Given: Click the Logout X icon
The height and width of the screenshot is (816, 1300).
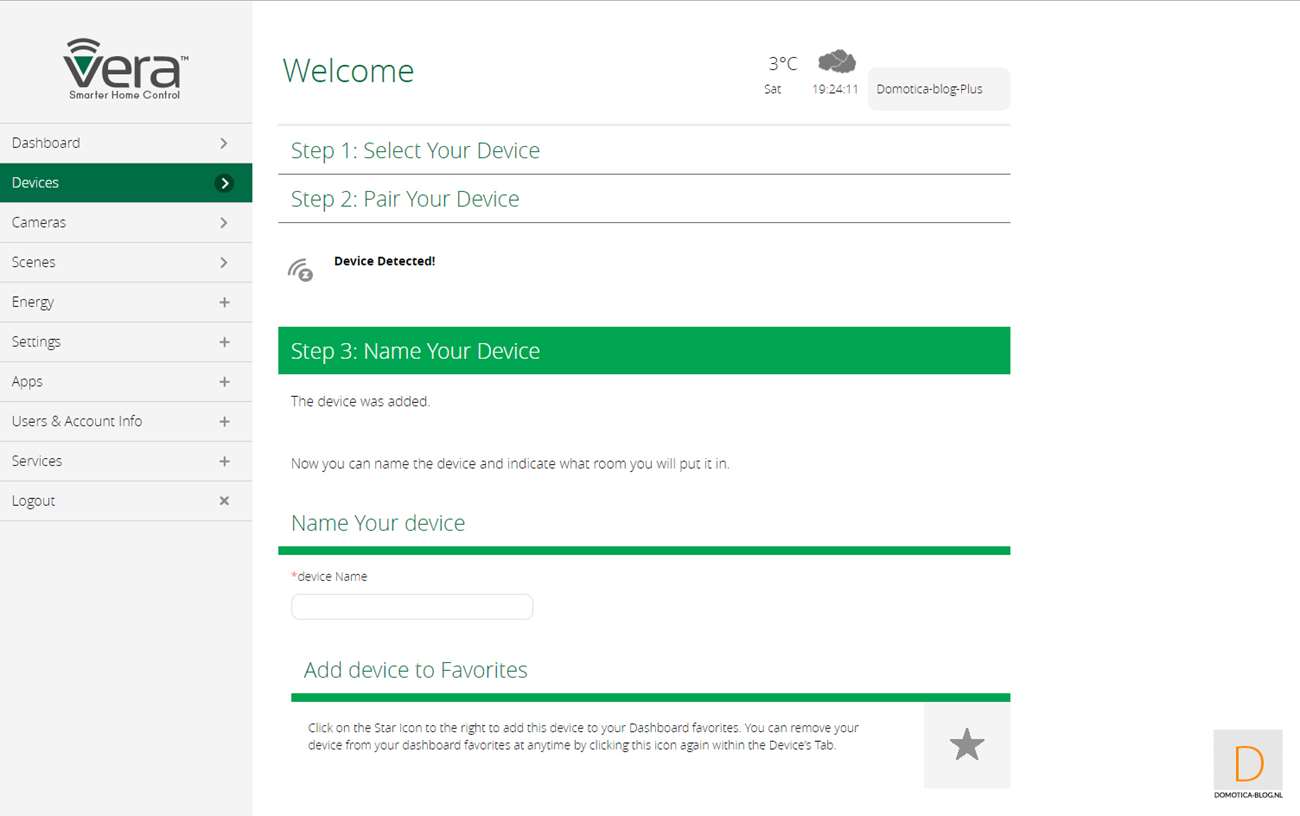Looking at the screenshot, I should pyautogui.click(x=224, y=501).
